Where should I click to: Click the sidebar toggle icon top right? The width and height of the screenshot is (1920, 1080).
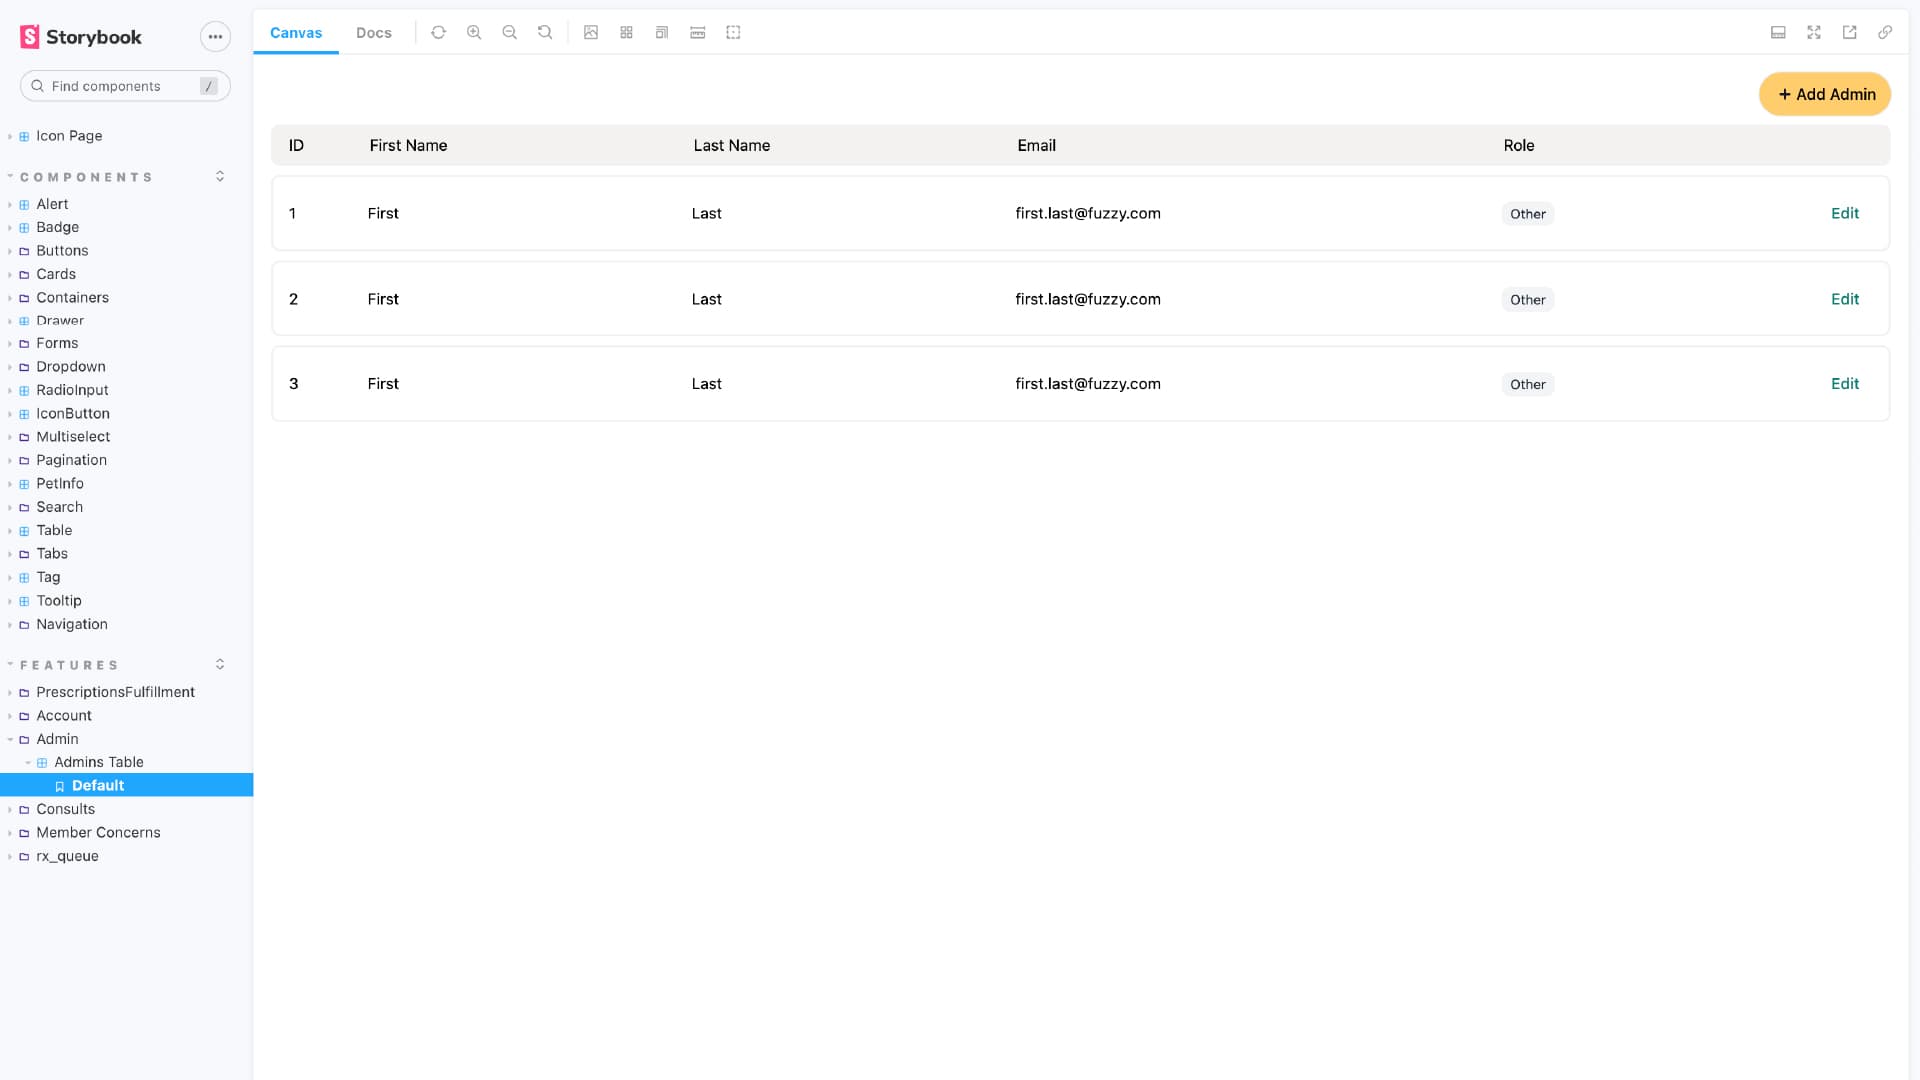[1779, 32]
